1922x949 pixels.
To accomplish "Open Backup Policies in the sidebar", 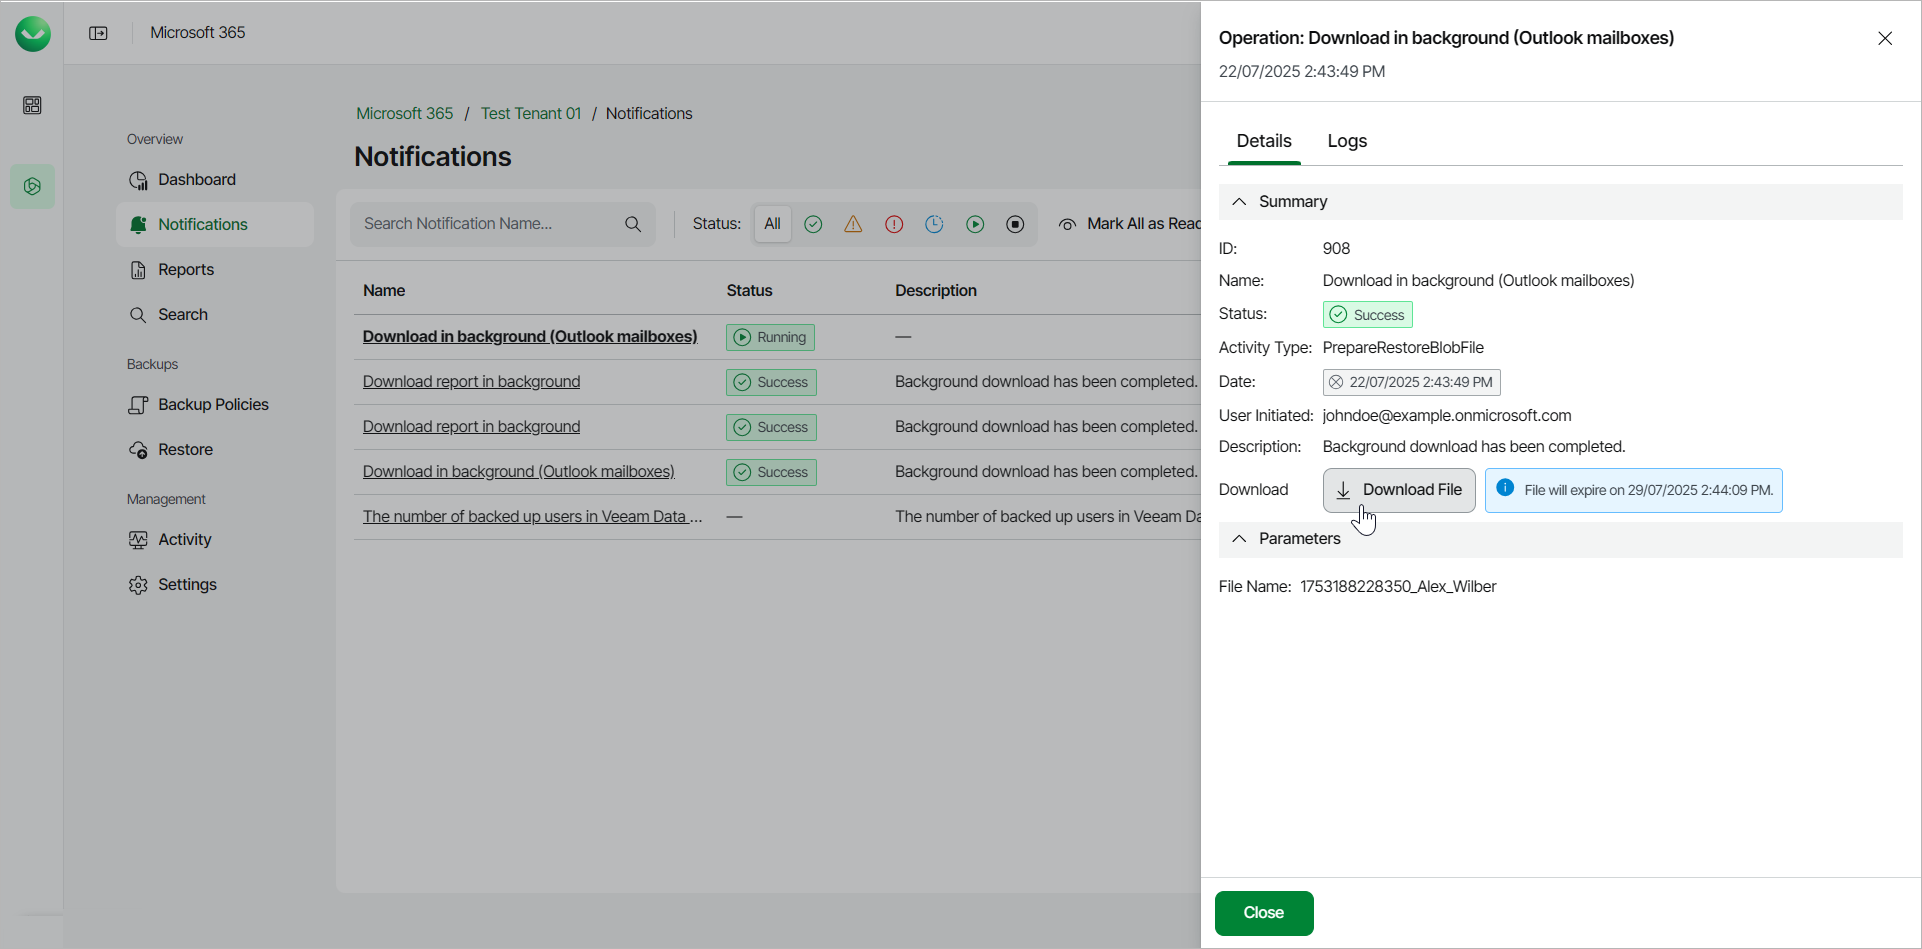I will click(x=214, y=405).
